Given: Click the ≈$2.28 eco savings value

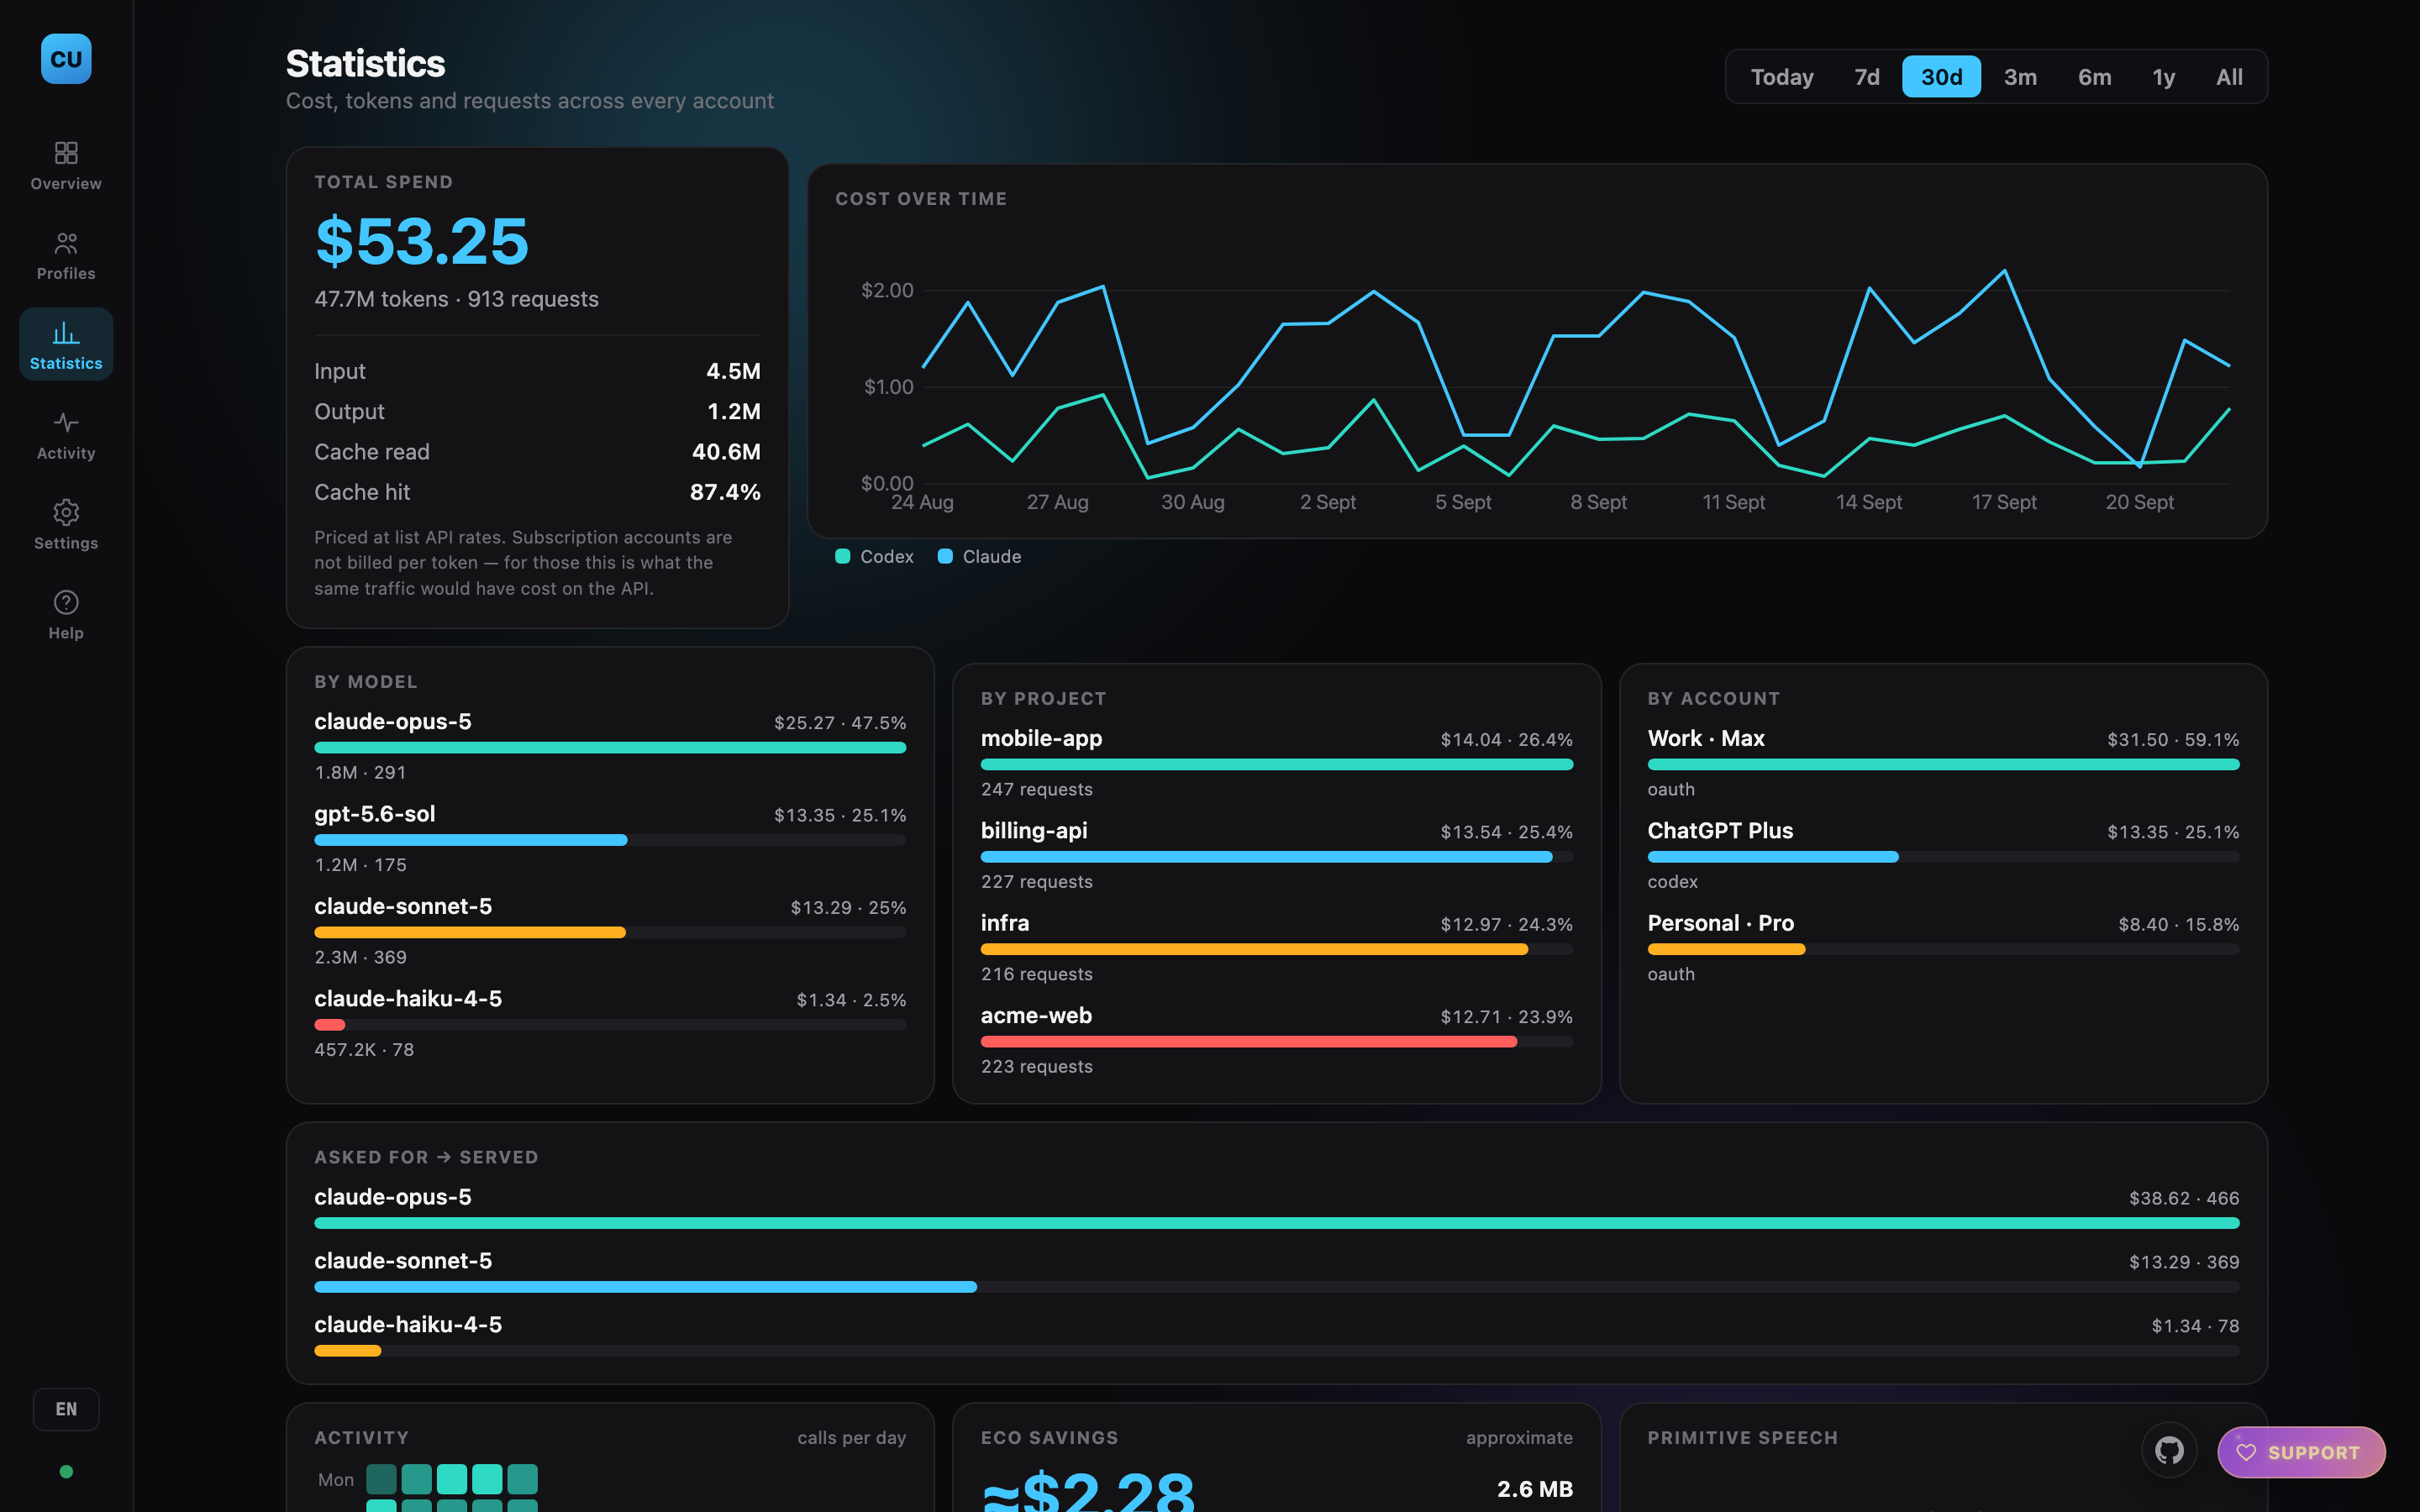Looking at the screenshot, I should coord(1088,1490).
